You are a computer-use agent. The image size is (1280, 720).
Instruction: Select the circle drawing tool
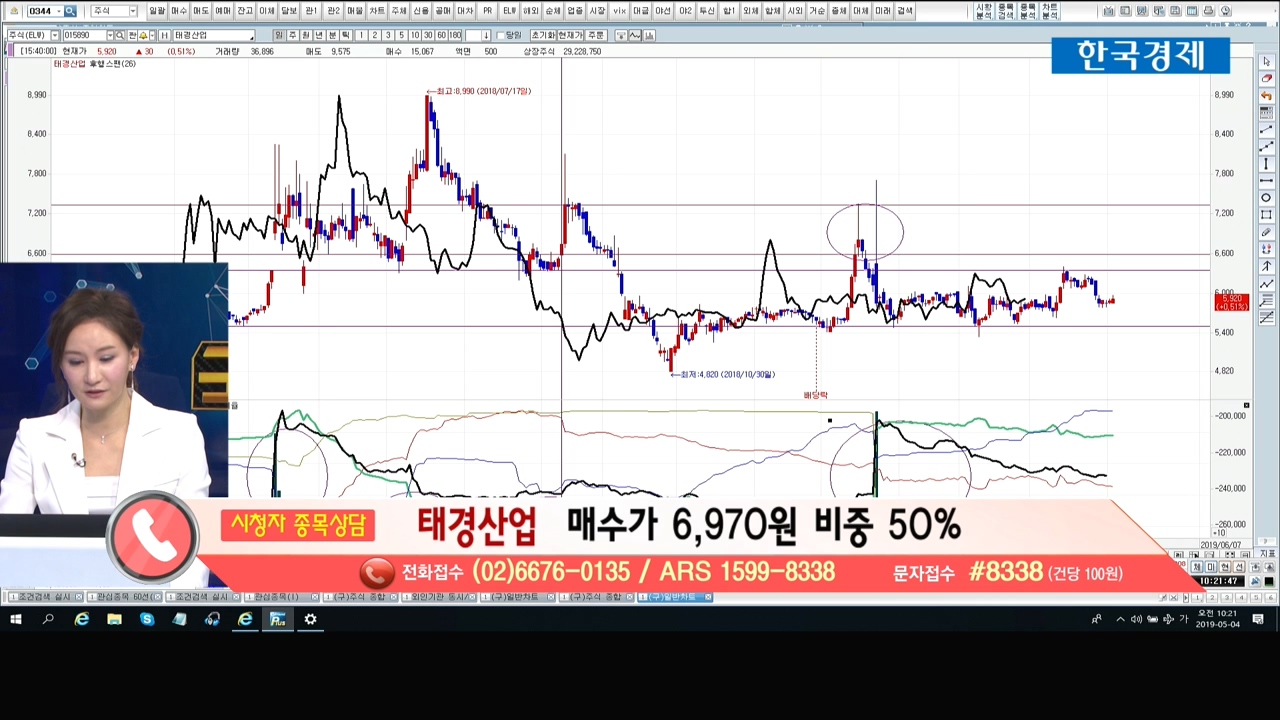pos(1266,198)
